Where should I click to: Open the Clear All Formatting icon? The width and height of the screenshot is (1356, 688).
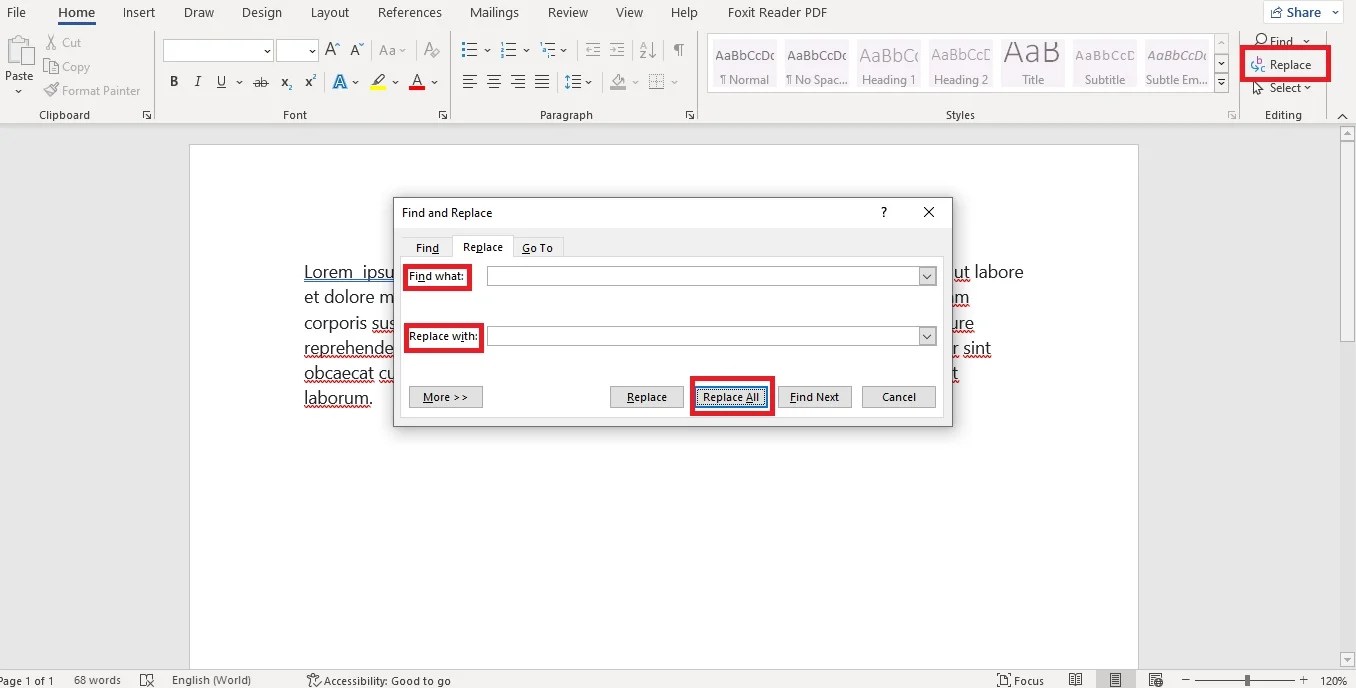pos(431,48)
